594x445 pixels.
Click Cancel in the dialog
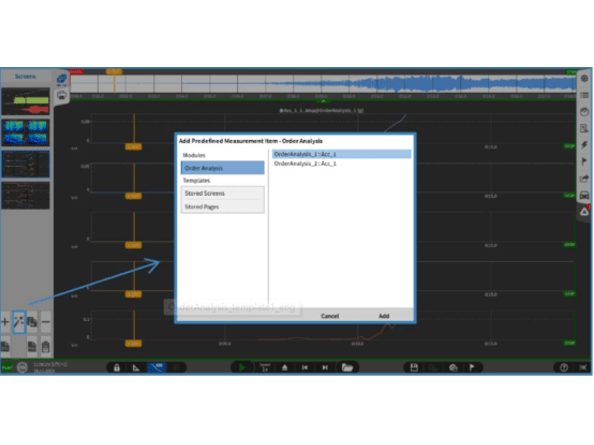pyautogui.click(x=330, y=316)
